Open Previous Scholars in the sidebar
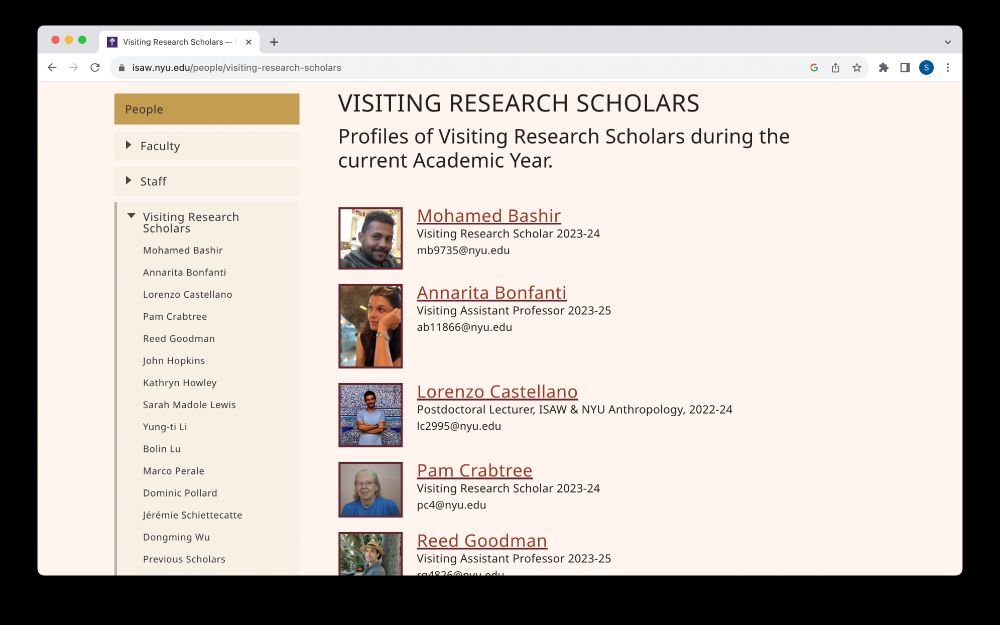Screen dimensions: 1000x625 tap(184, 559)
